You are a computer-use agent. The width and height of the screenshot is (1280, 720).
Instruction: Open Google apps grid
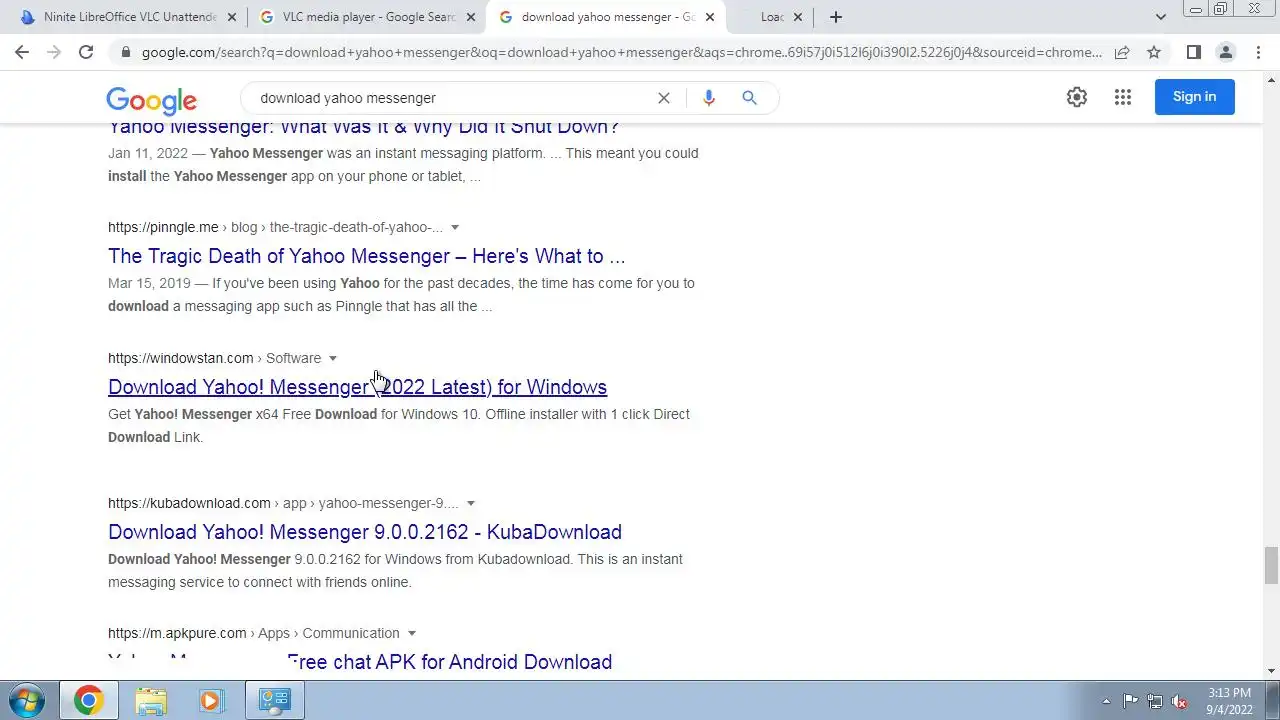1123,97
